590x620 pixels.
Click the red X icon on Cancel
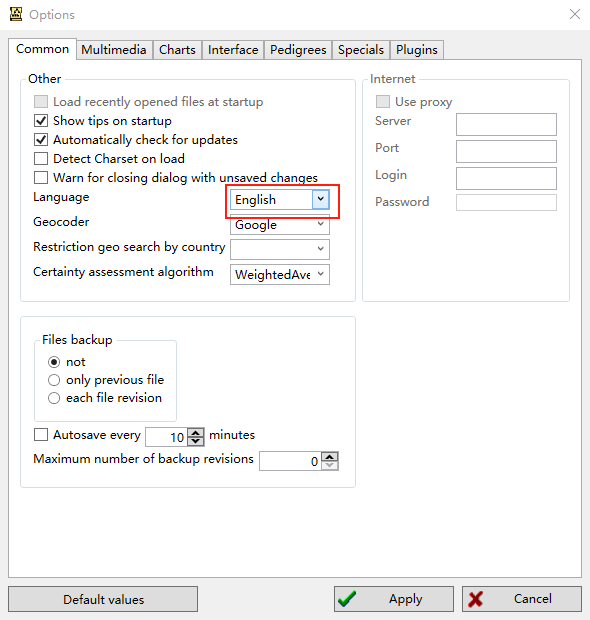pyautogui.click(x=475, y=599)
